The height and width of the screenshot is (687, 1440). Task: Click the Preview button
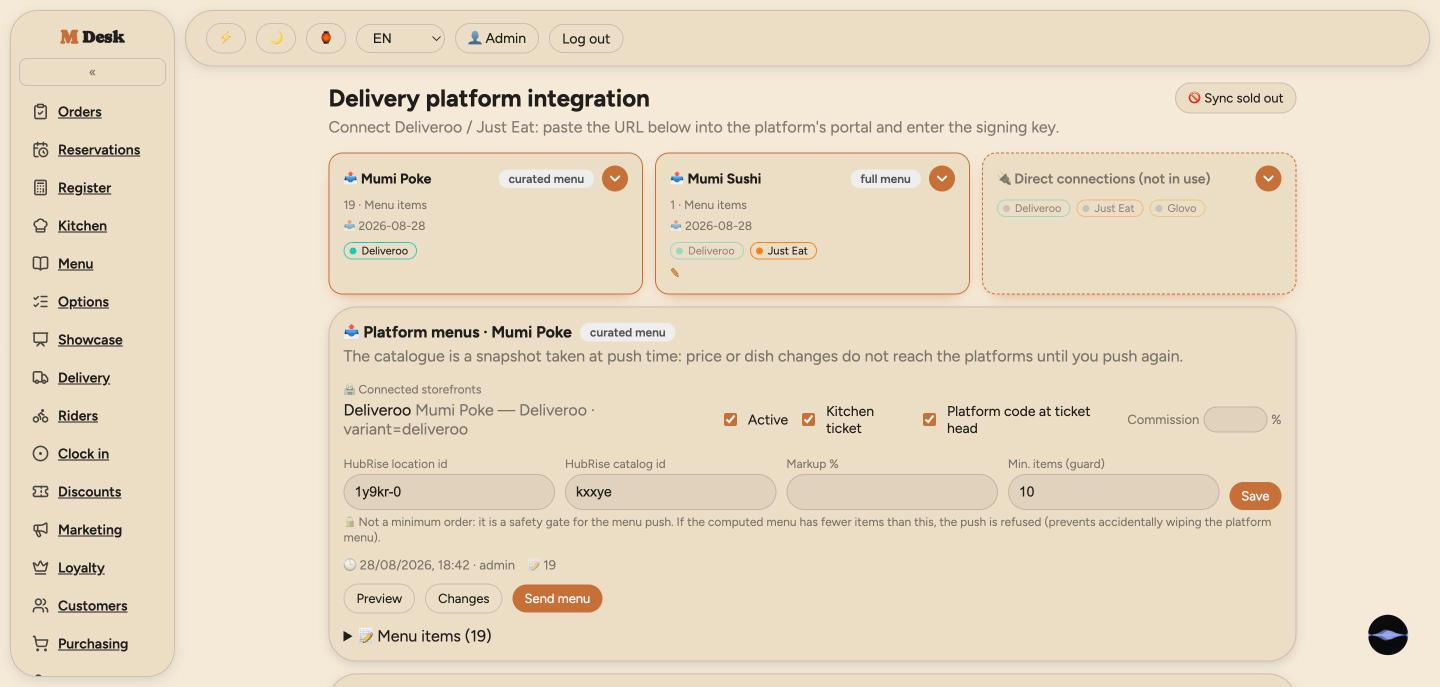click(379, 599)
